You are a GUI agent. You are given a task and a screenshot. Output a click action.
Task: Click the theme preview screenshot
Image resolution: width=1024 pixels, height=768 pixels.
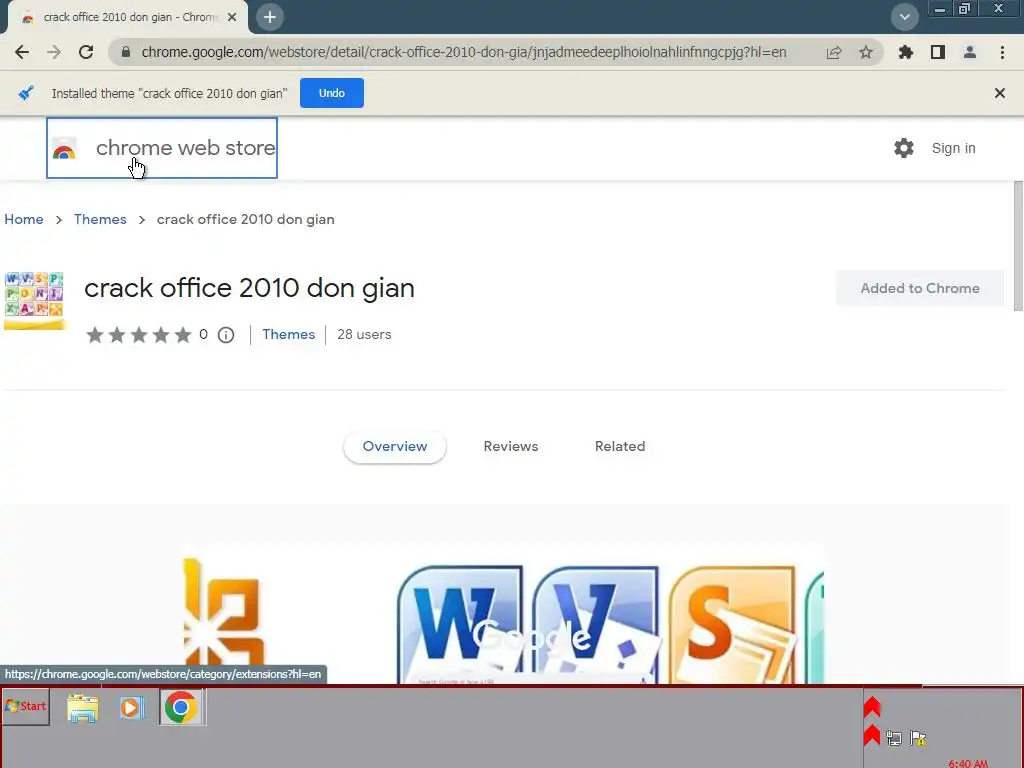(x=504, y=614)
